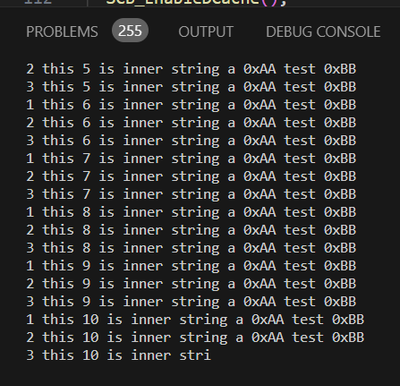400x386 pixels.
Task: Click the terminal line '3 this 9'
Action: pyautogui.click(x=191, y=302)
